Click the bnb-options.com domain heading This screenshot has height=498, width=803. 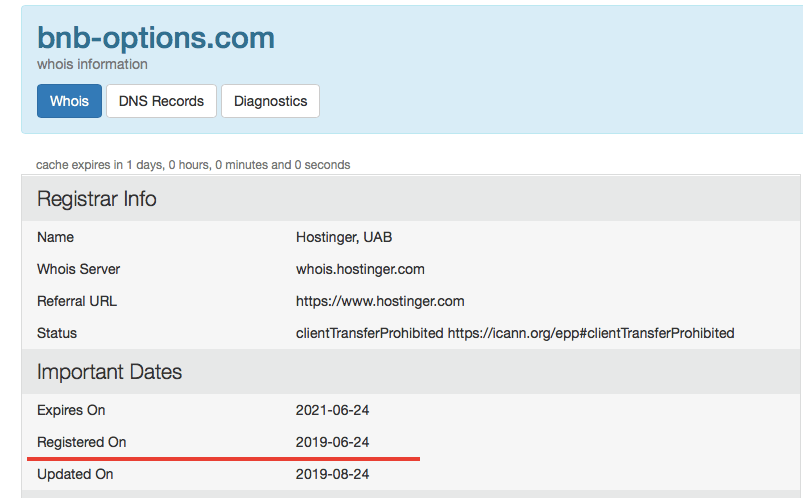click(x=155, y=38)
